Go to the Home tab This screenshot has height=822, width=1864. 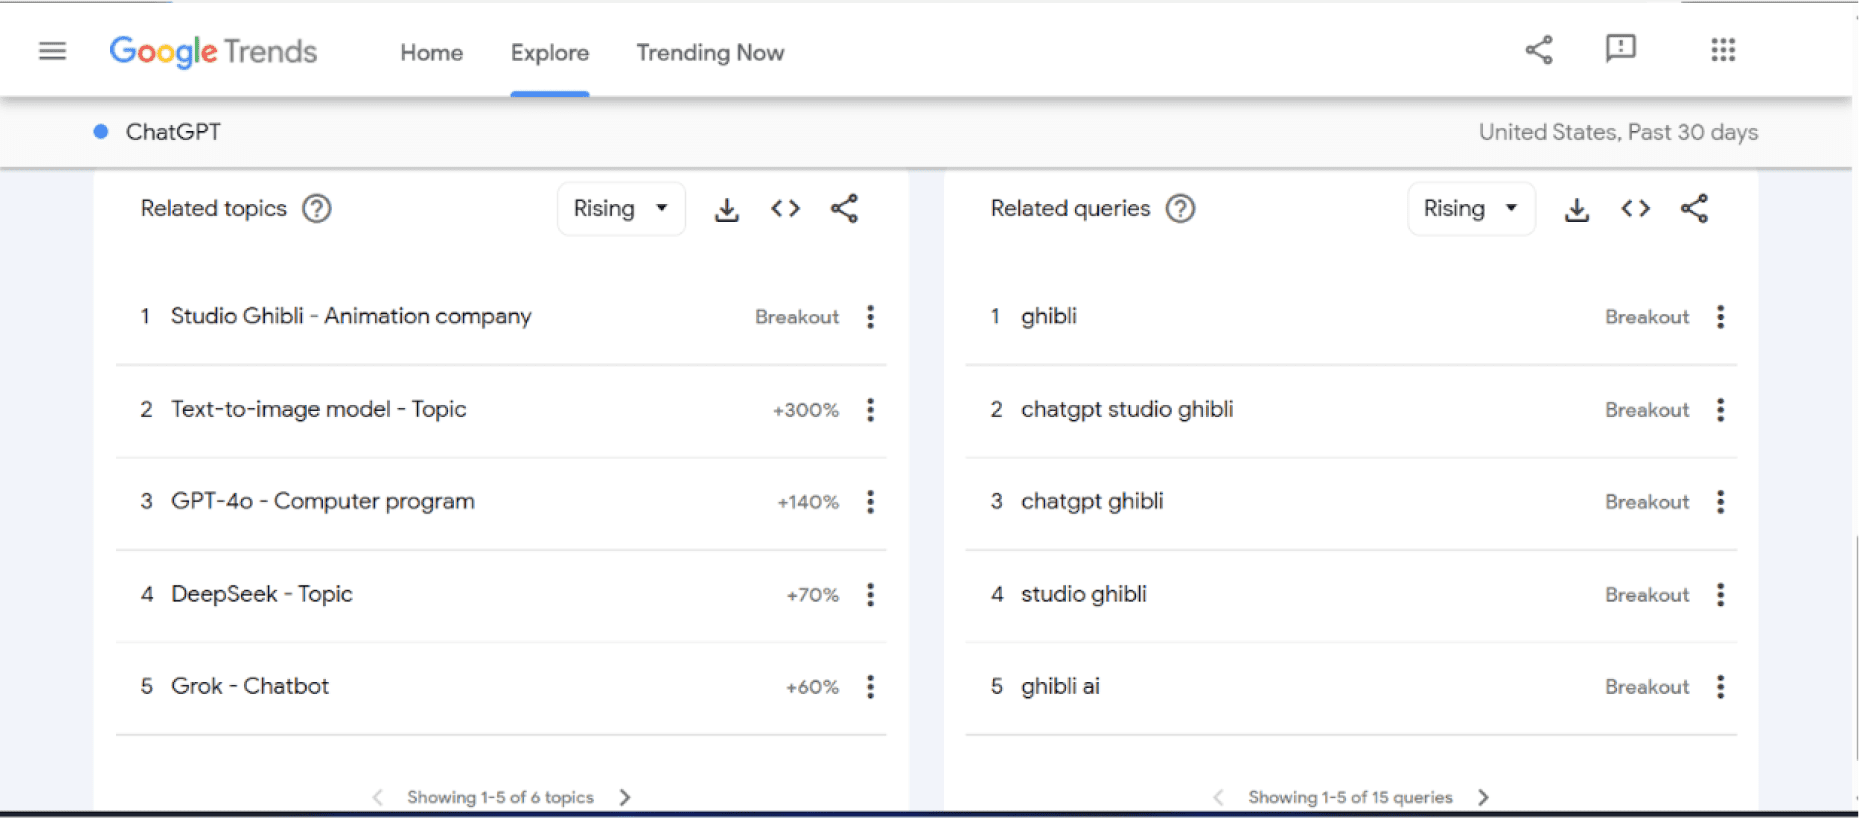[x=433, y=53]
